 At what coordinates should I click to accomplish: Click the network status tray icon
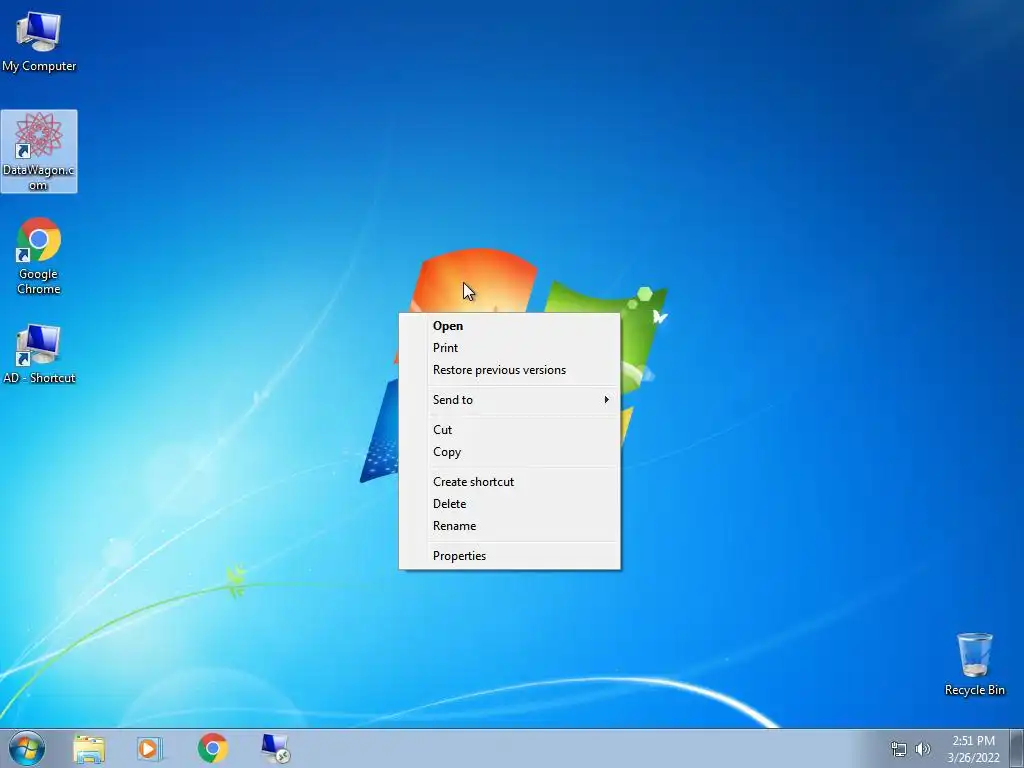coord(899,749)
